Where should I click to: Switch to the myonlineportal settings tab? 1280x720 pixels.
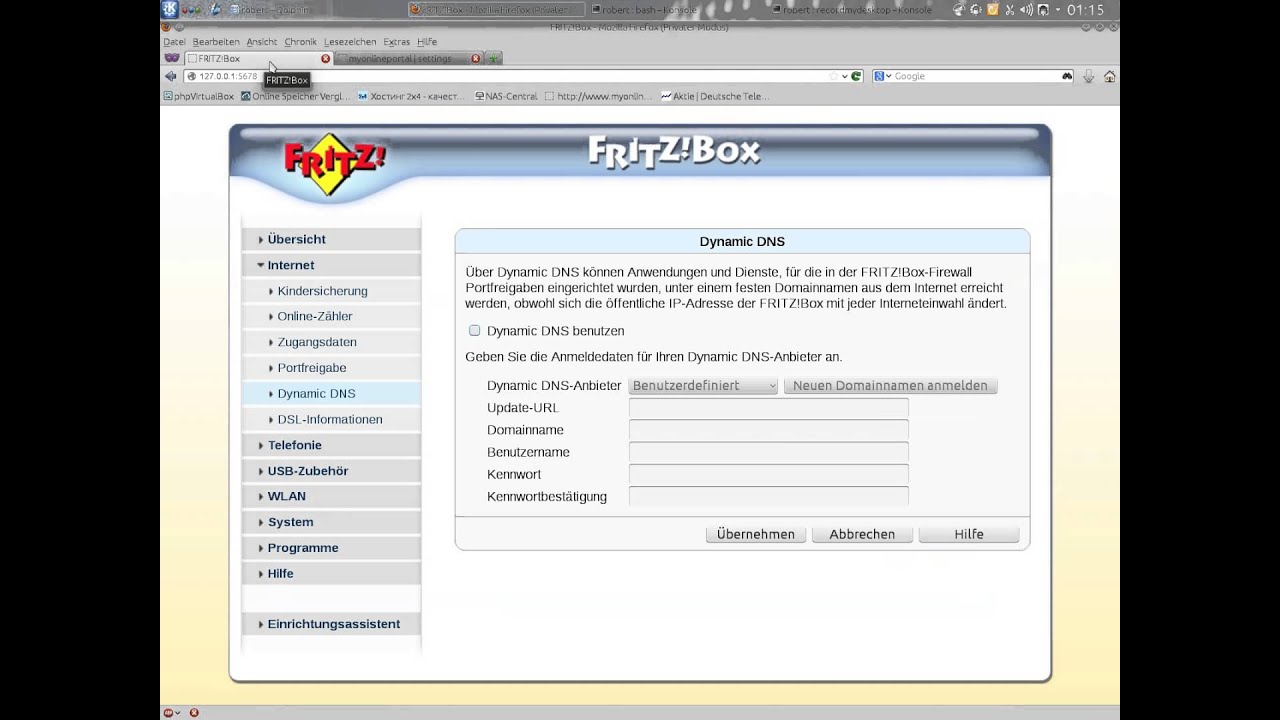coord(408,59)
